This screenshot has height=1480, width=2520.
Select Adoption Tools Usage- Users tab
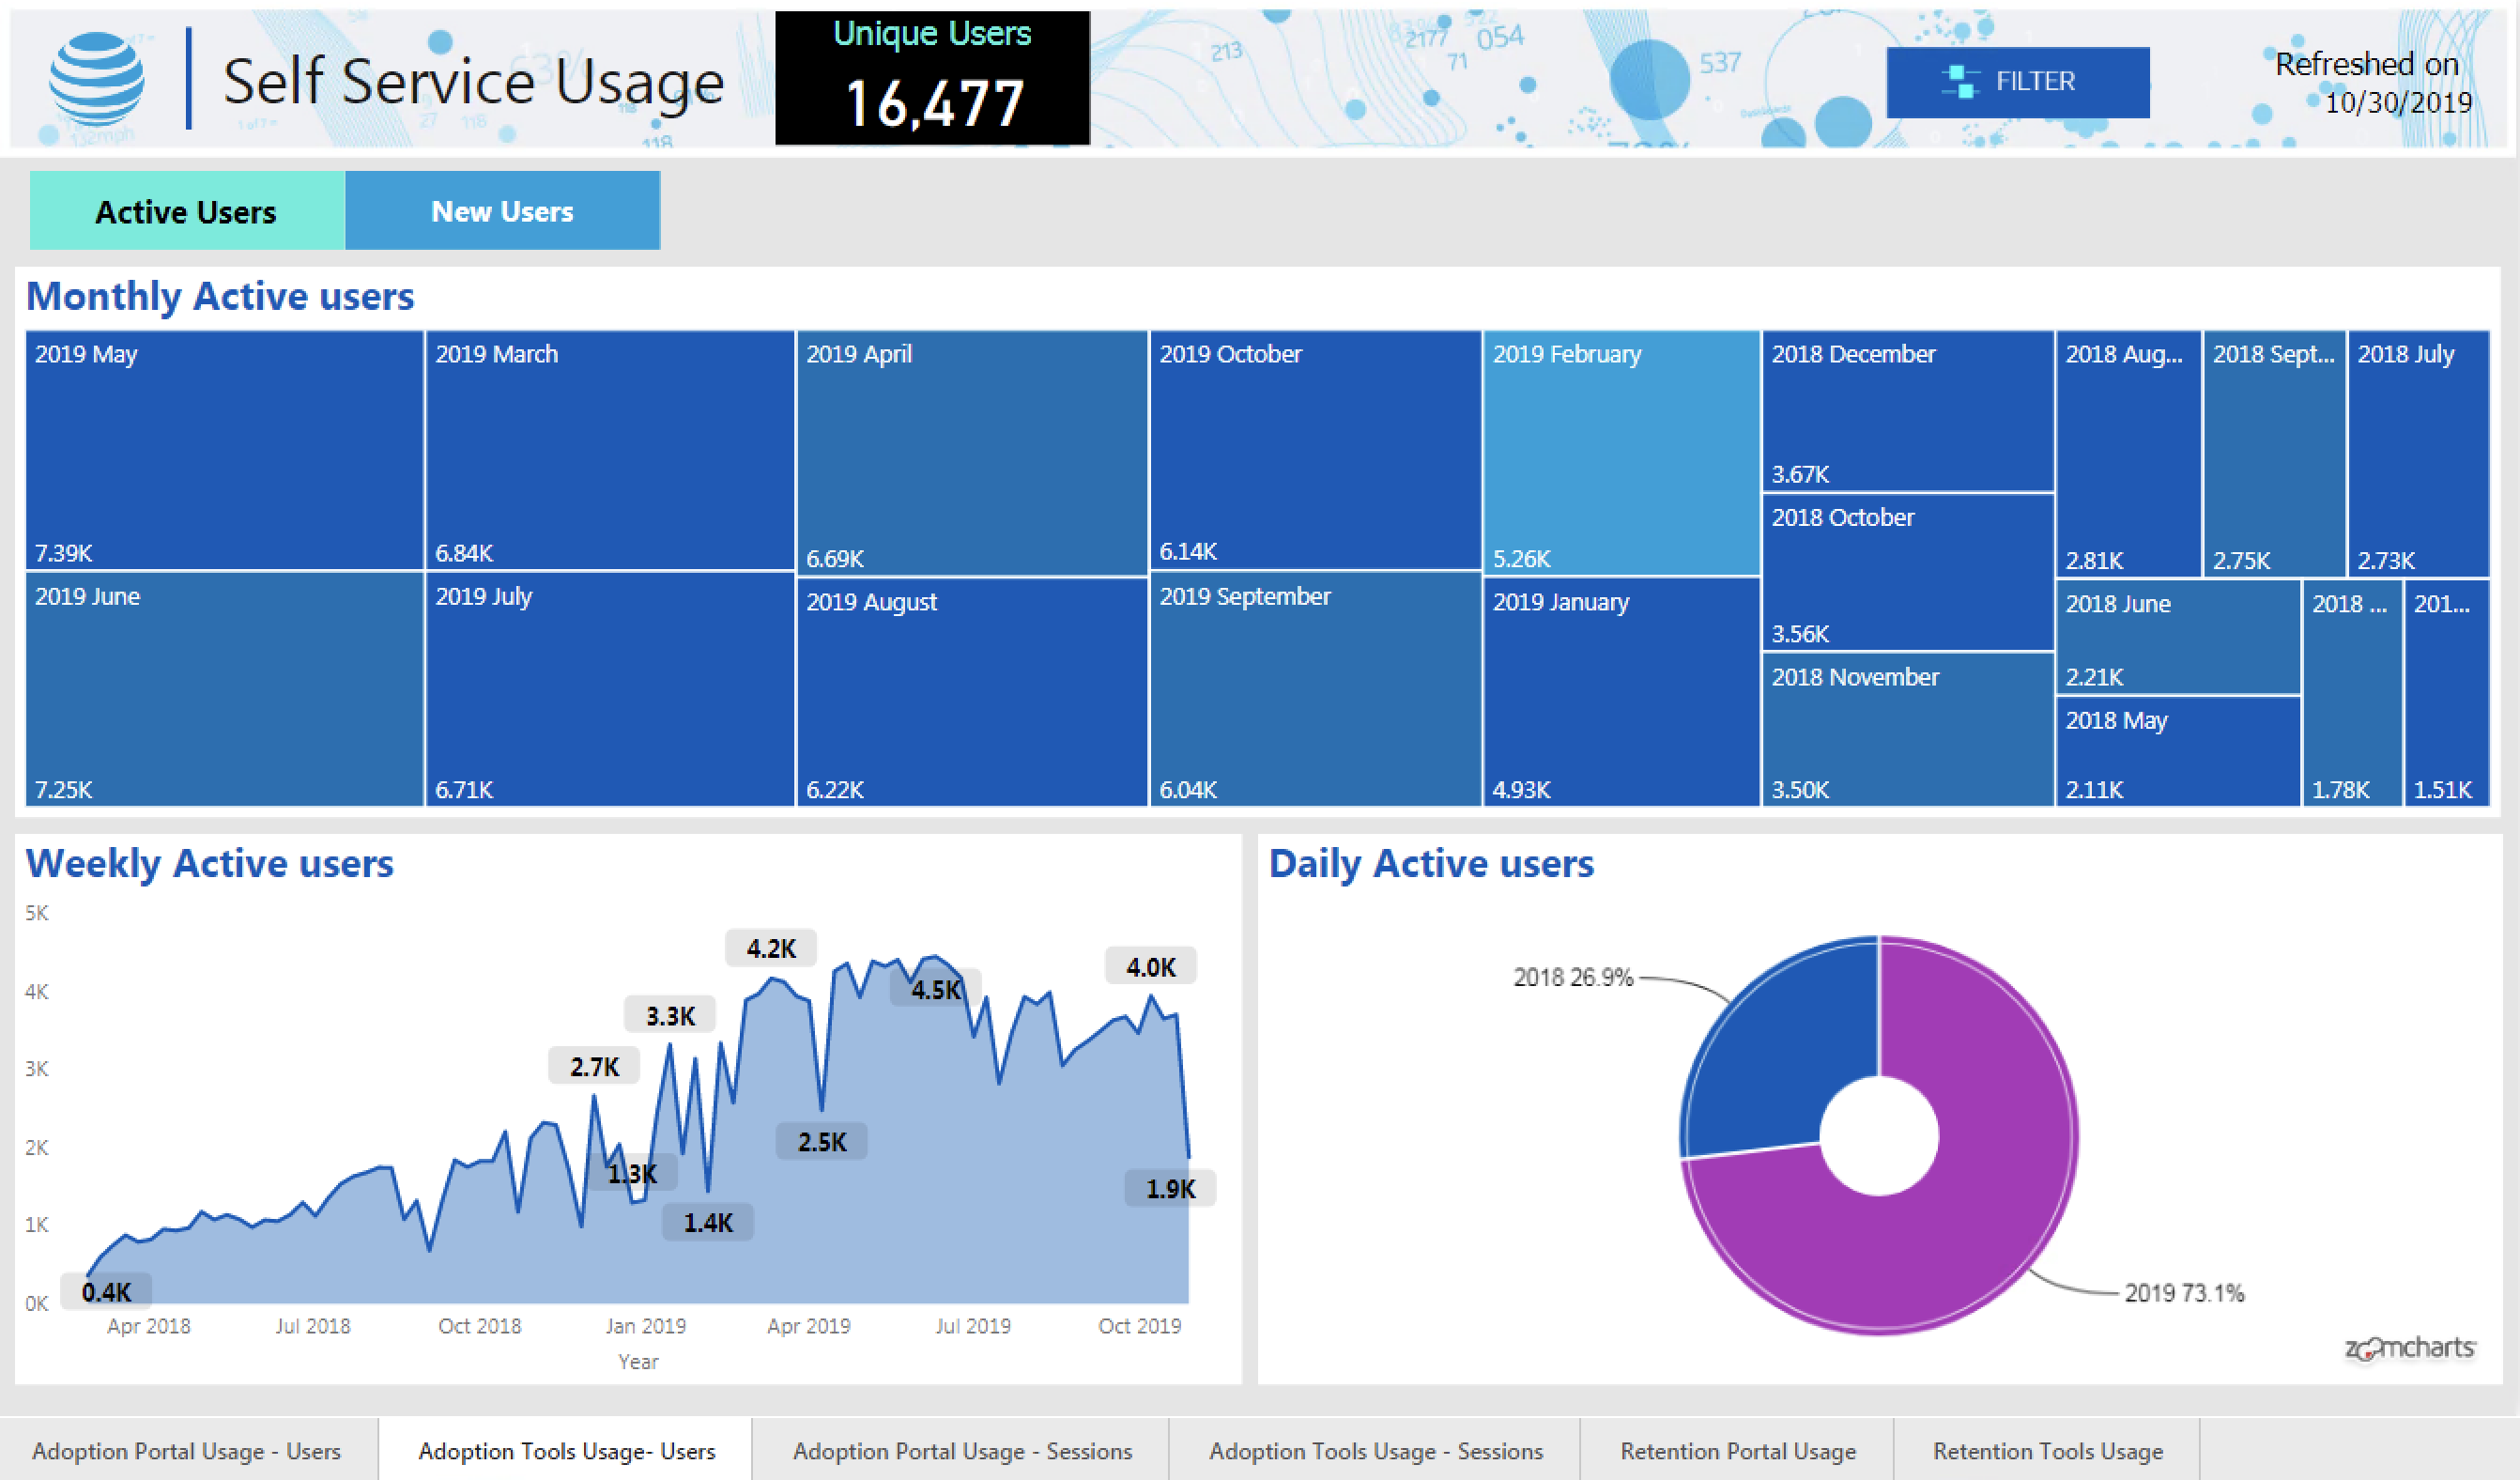click(x=566, y=1450)
